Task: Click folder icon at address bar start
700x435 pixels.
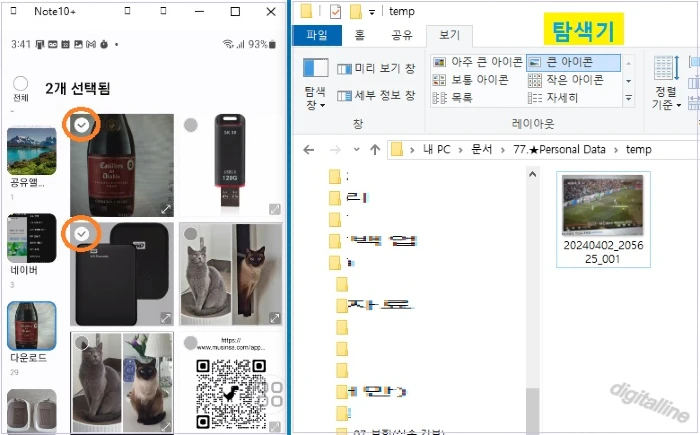Action: (397, 149)
